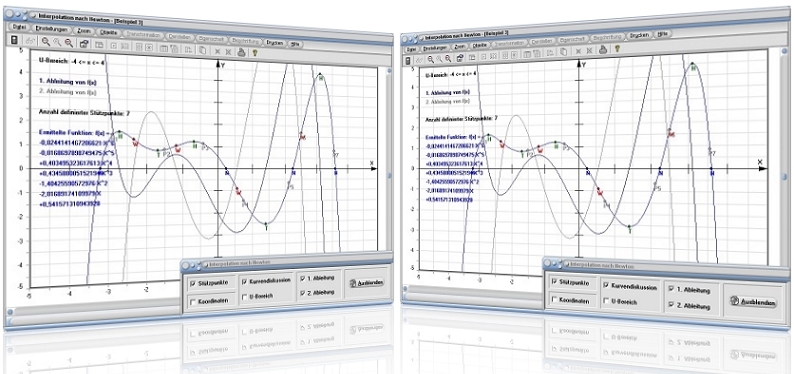Open Einstellungen menu in left window
The height and width of the screenshot is (374, 794).
click(51, 29)
